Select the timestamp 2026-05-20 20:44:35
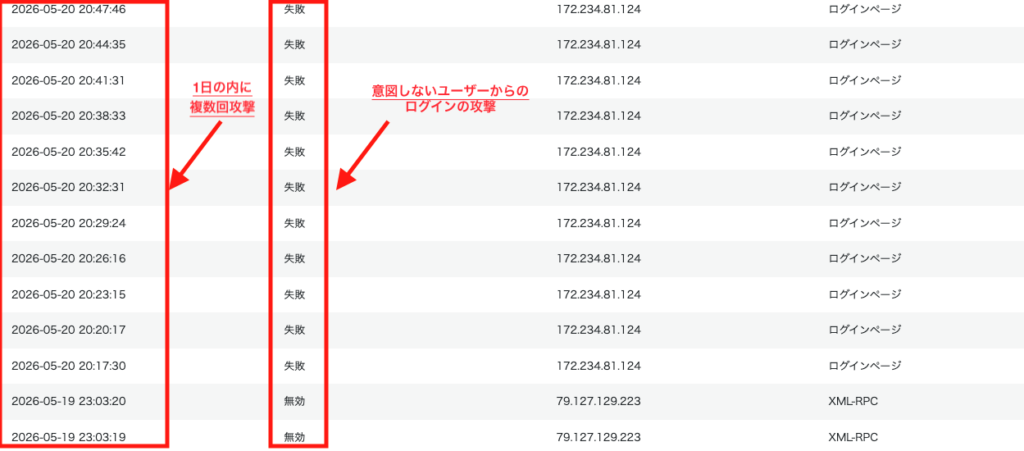This screenshot has height=451, width=1024. click(69, 45)
